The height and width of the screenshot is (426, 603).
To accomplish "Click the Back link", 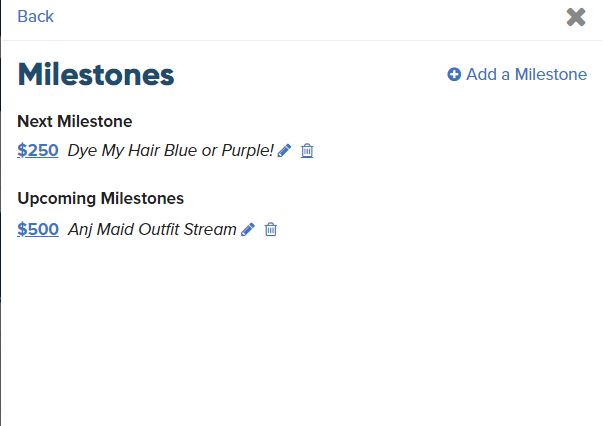I will click(x=35, y=17).
